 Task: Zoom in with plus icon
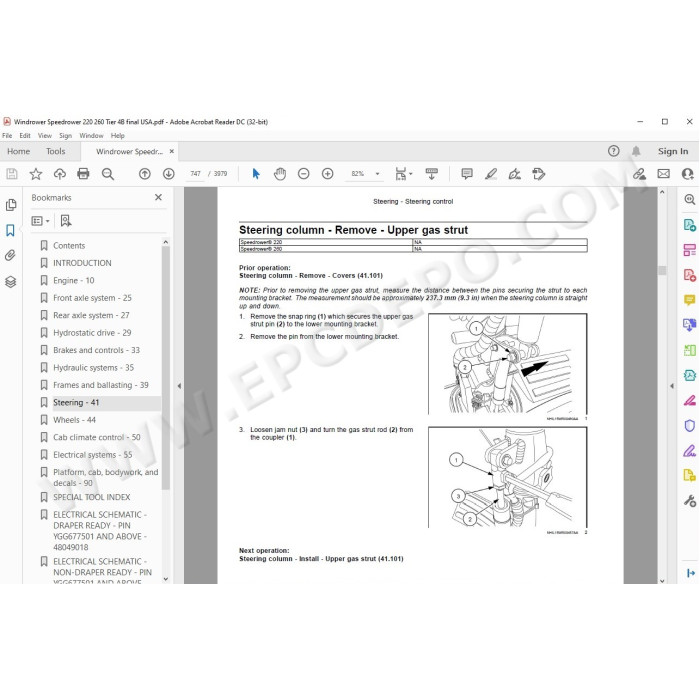328,174
